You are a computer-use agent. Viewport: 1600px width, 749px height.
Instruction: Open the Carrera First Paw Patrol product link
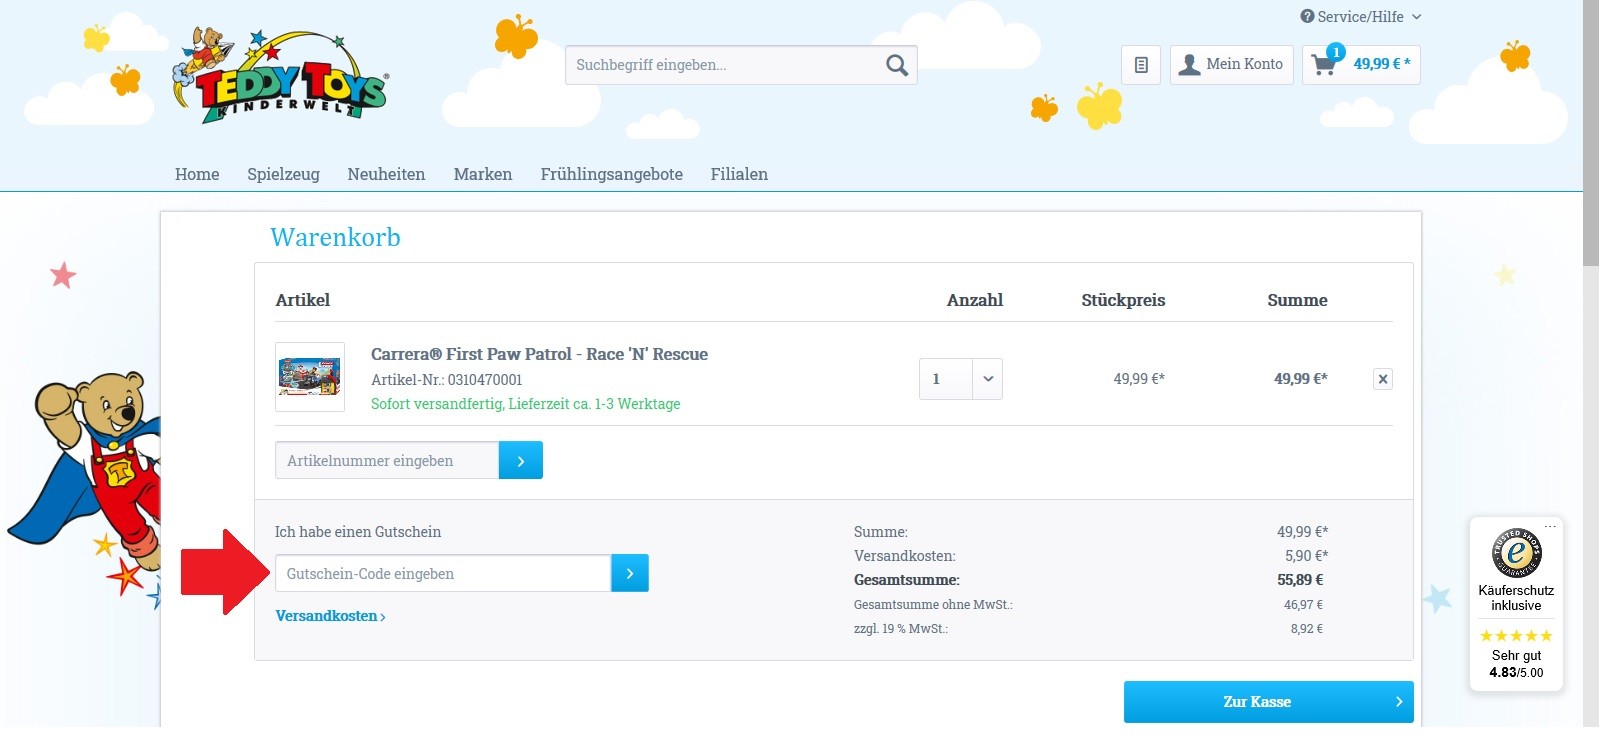[x=539, y=354]
